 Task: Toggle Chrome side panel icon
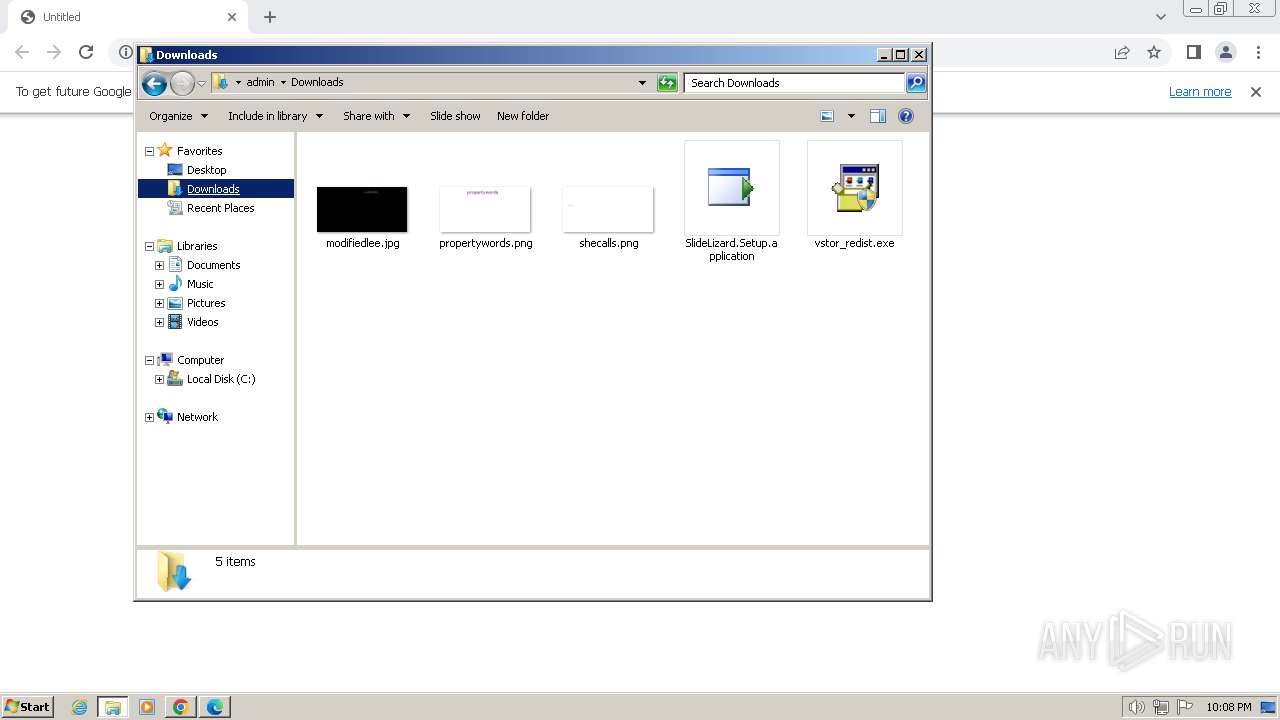pos(1193,52)
